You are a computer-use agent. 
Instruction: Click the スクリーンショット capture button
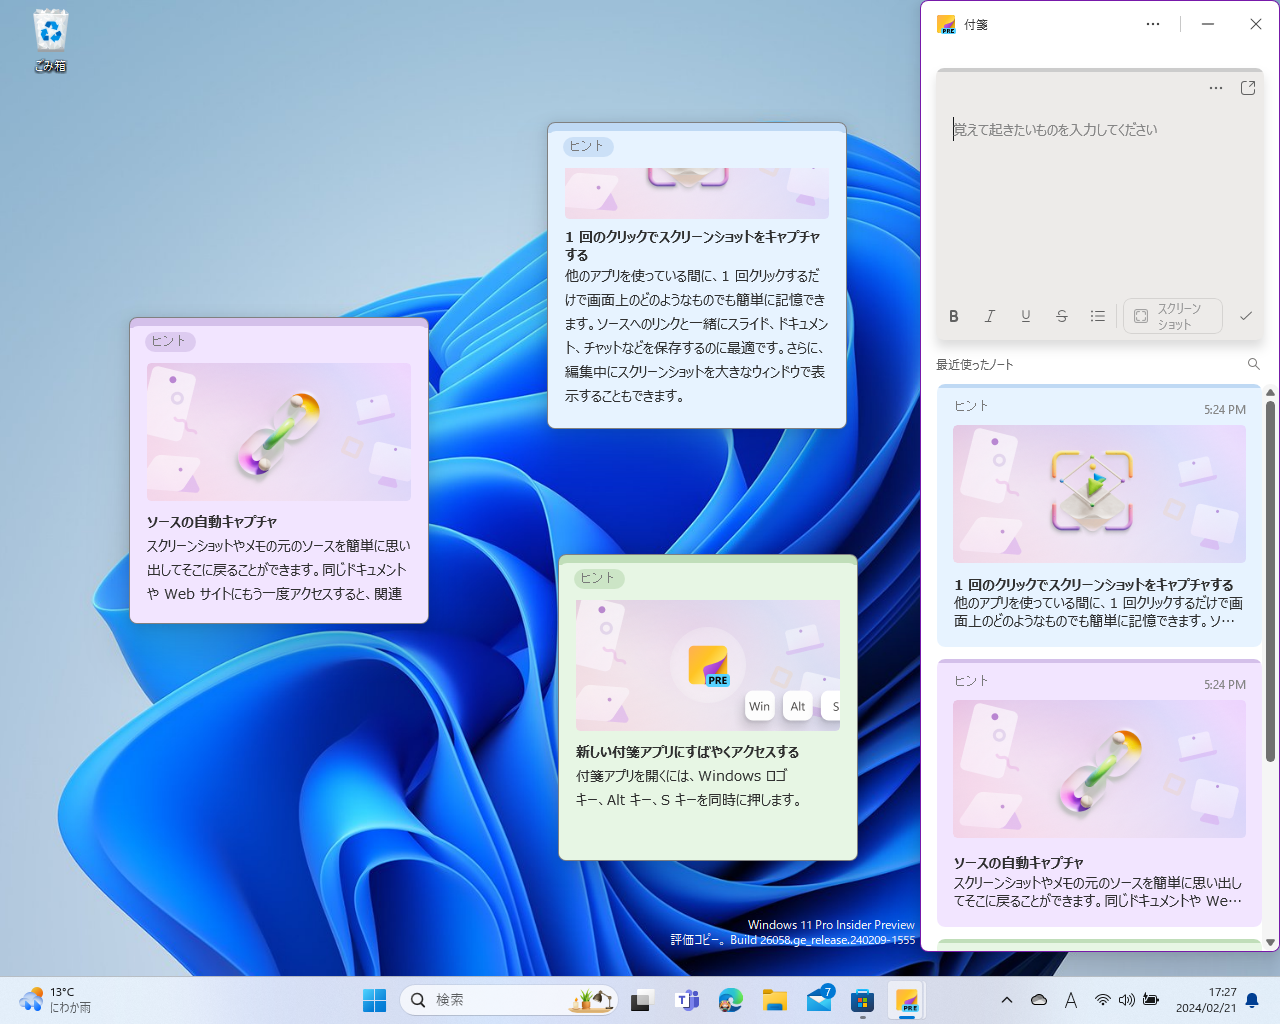pyautogui.click(x=1173, y=316)
